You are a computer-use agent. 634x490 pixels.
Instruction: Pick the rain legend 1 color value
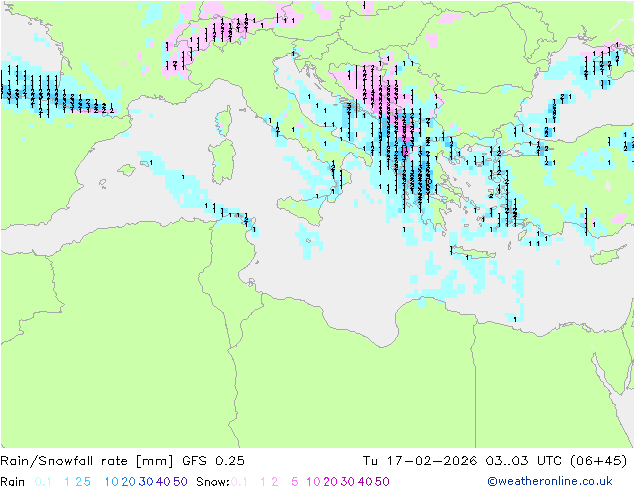(x=67, y=482)
